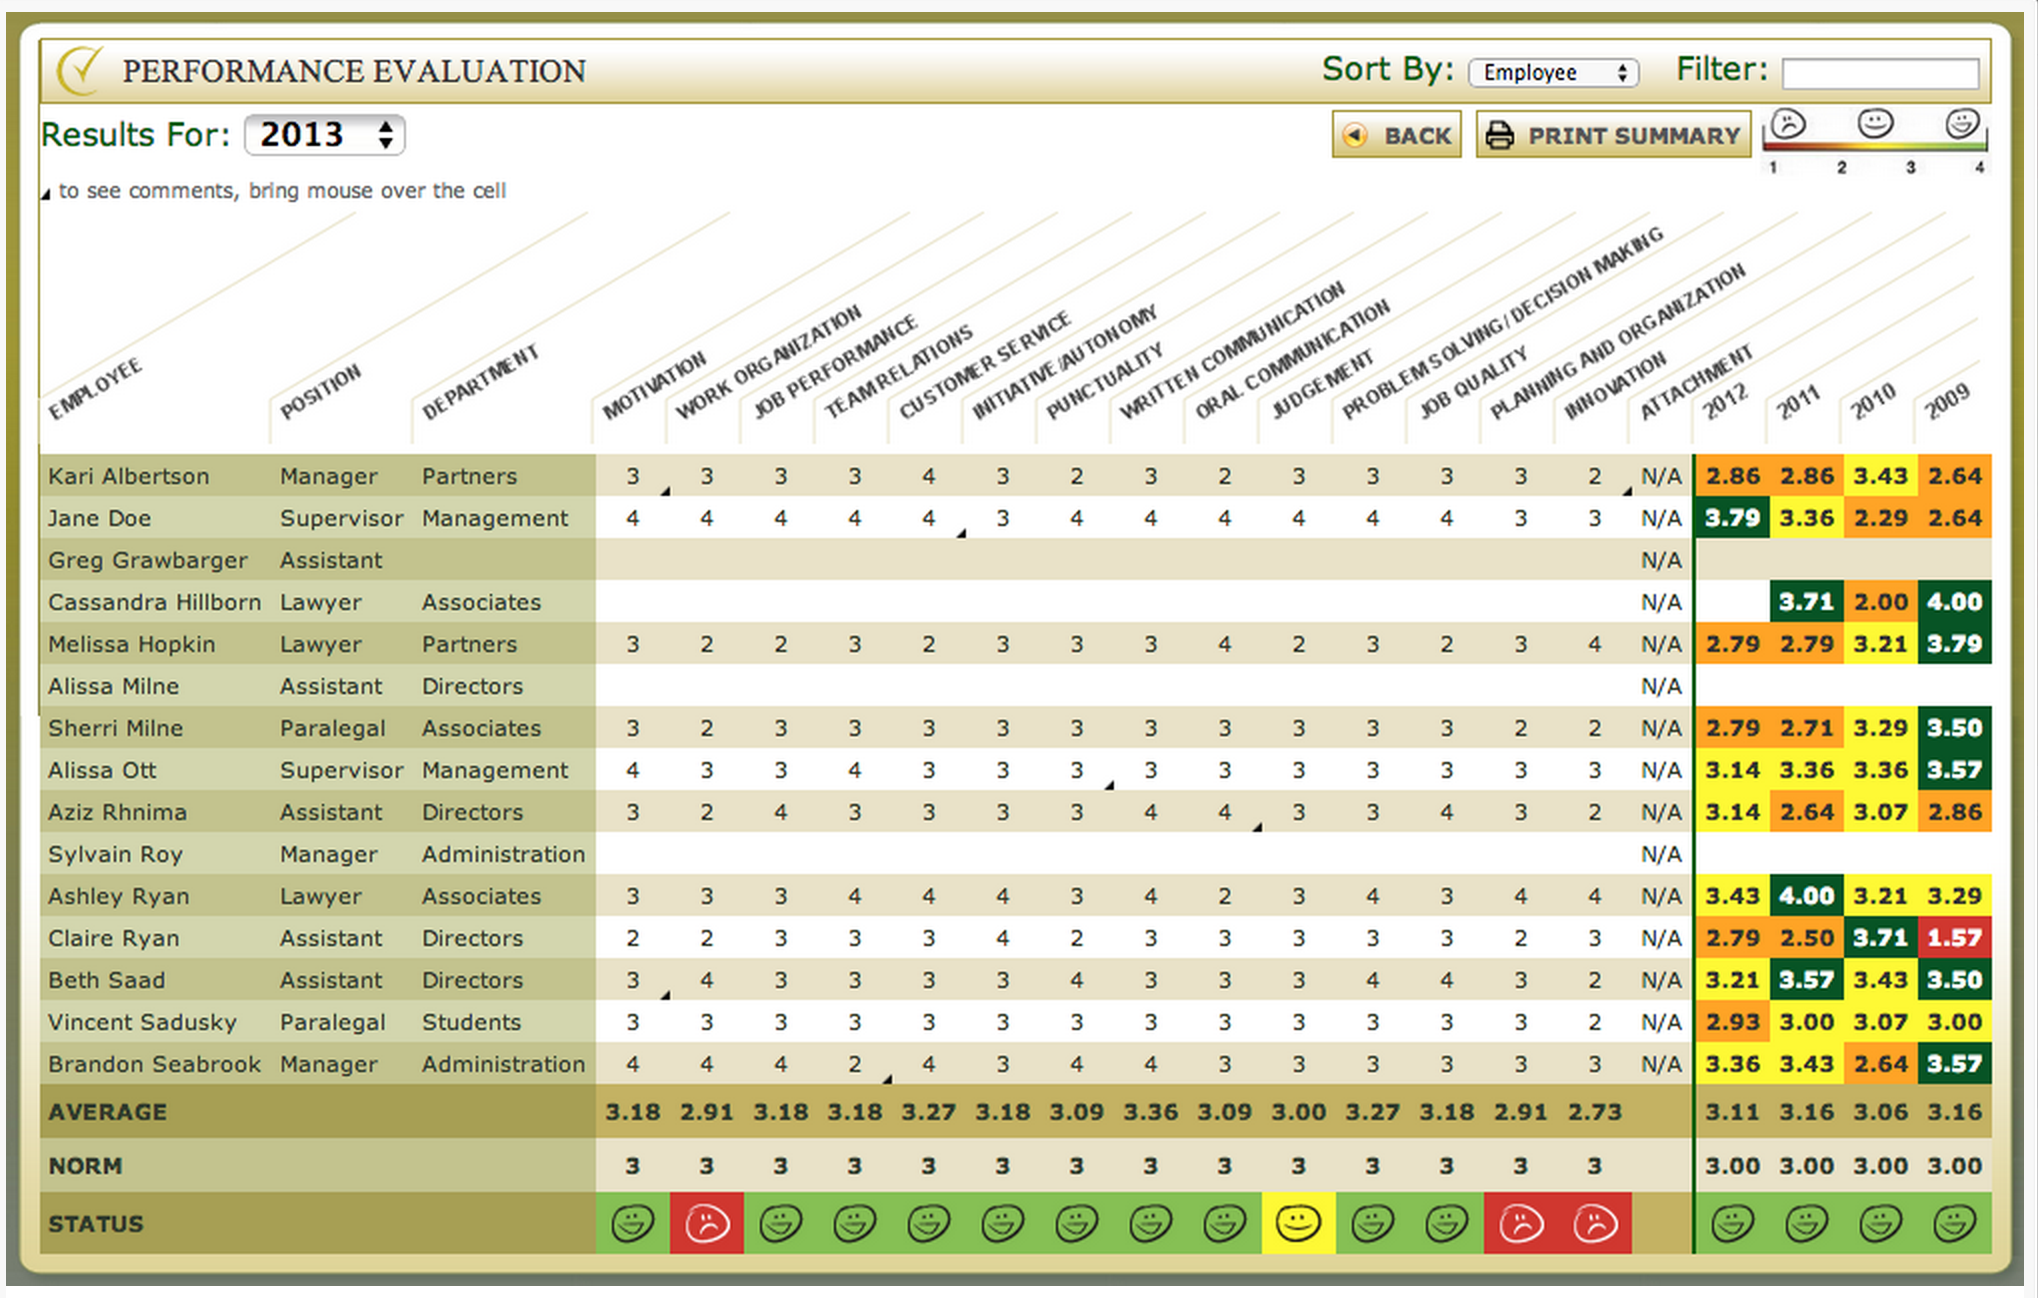This screenshot has width=2038, height=1298.
Task: Open the Results For 2013 year selector
Action: point(325,135)
